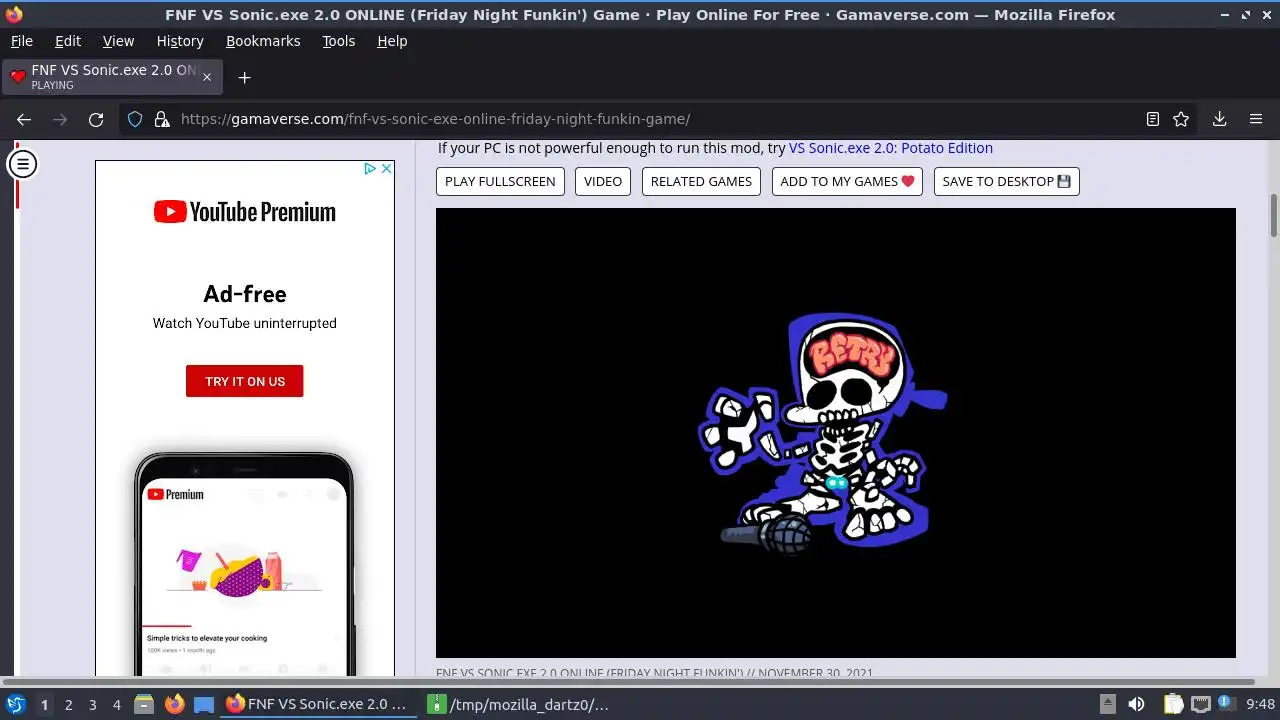Click the page vertical scrollbar thumb
Image resolution: width=1280 pixels, height=720 pixels.
point(1274,215)
